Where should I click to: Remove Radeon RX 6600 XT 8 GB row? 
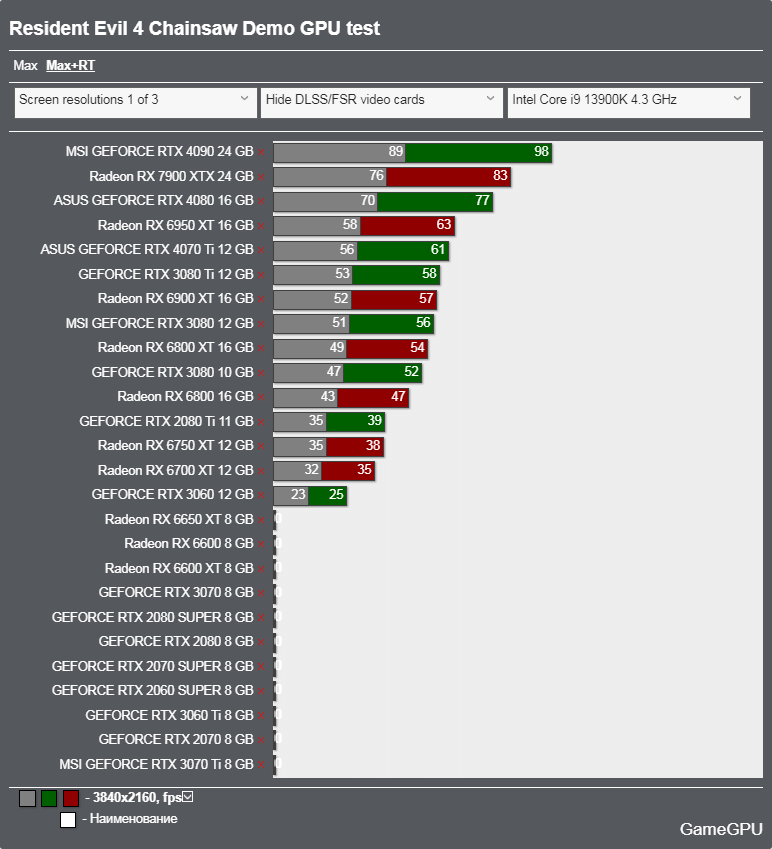click(x=261, y=569)
